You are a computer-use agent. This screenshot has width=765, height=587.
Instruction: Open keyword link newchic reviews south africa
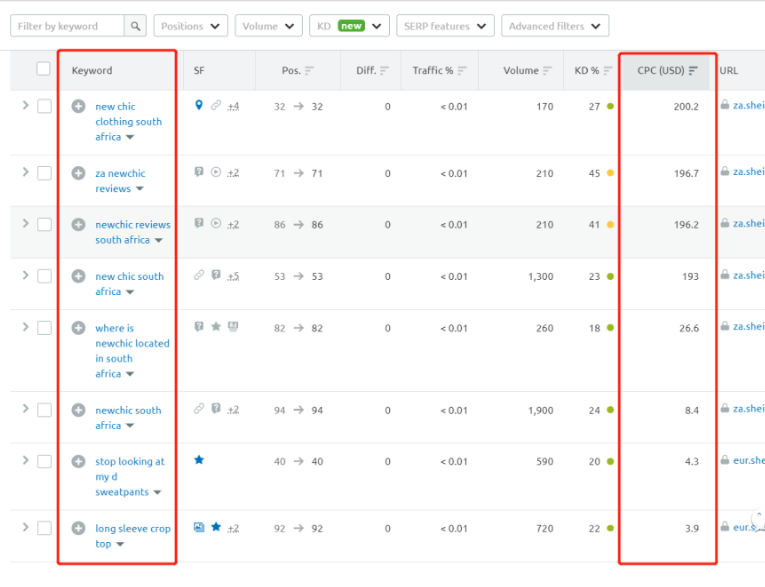point(133,232)
